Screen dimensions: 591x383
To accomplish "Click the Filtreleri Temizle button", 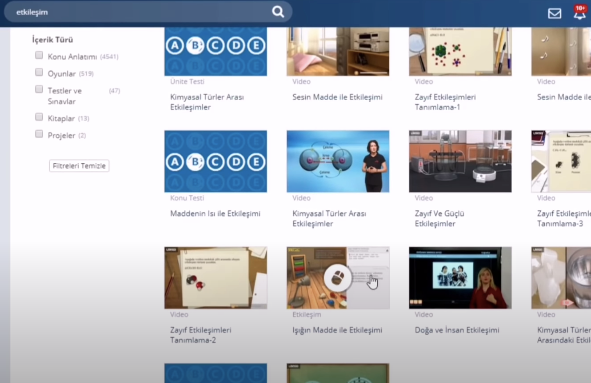I will [79, 166].
